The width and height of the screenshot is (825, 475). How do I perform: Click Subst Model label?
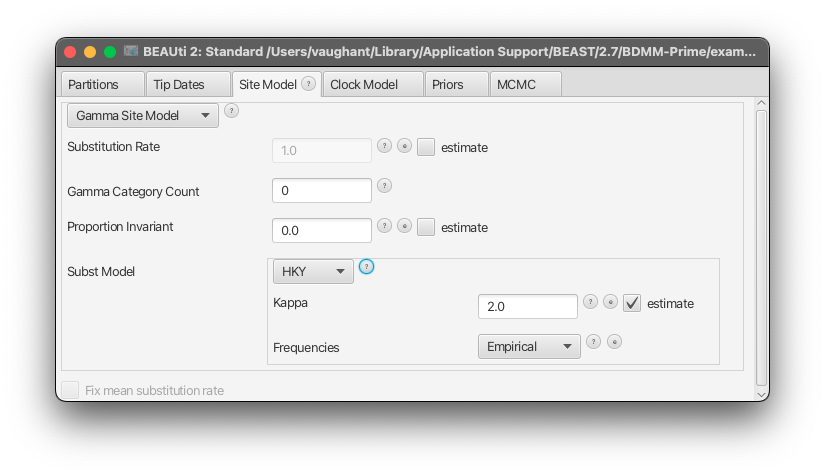(x=101, y=271)
